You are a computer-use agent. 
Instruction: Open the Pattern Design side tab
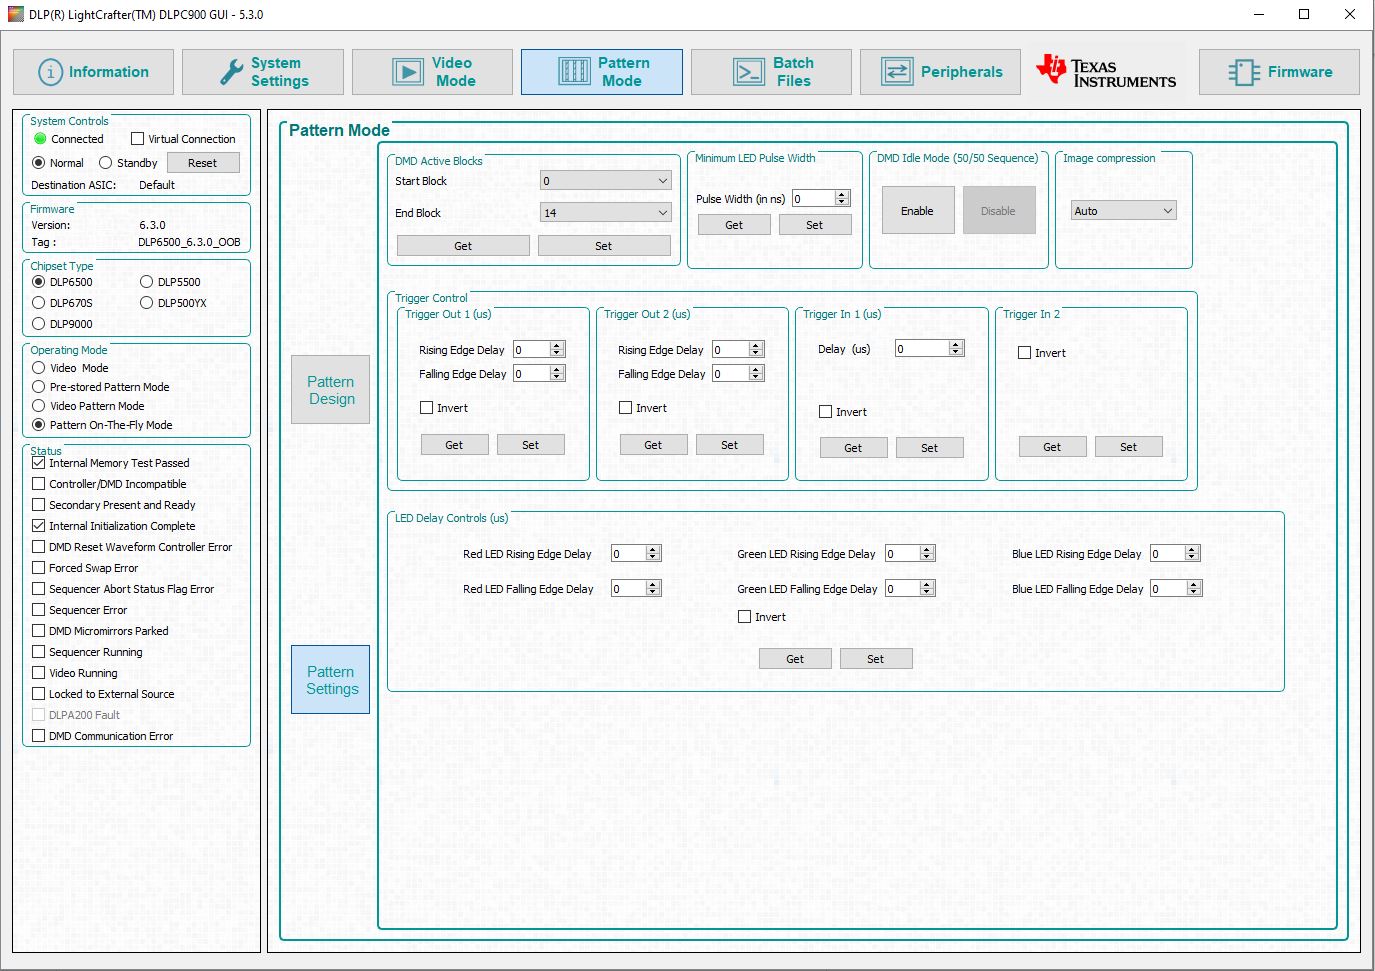331,390
